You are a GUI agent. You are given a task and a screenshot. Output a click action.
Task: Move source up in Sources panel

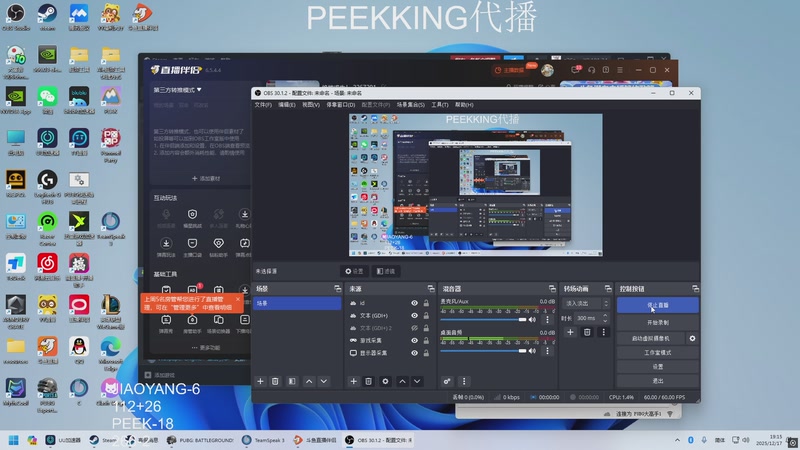402,381
